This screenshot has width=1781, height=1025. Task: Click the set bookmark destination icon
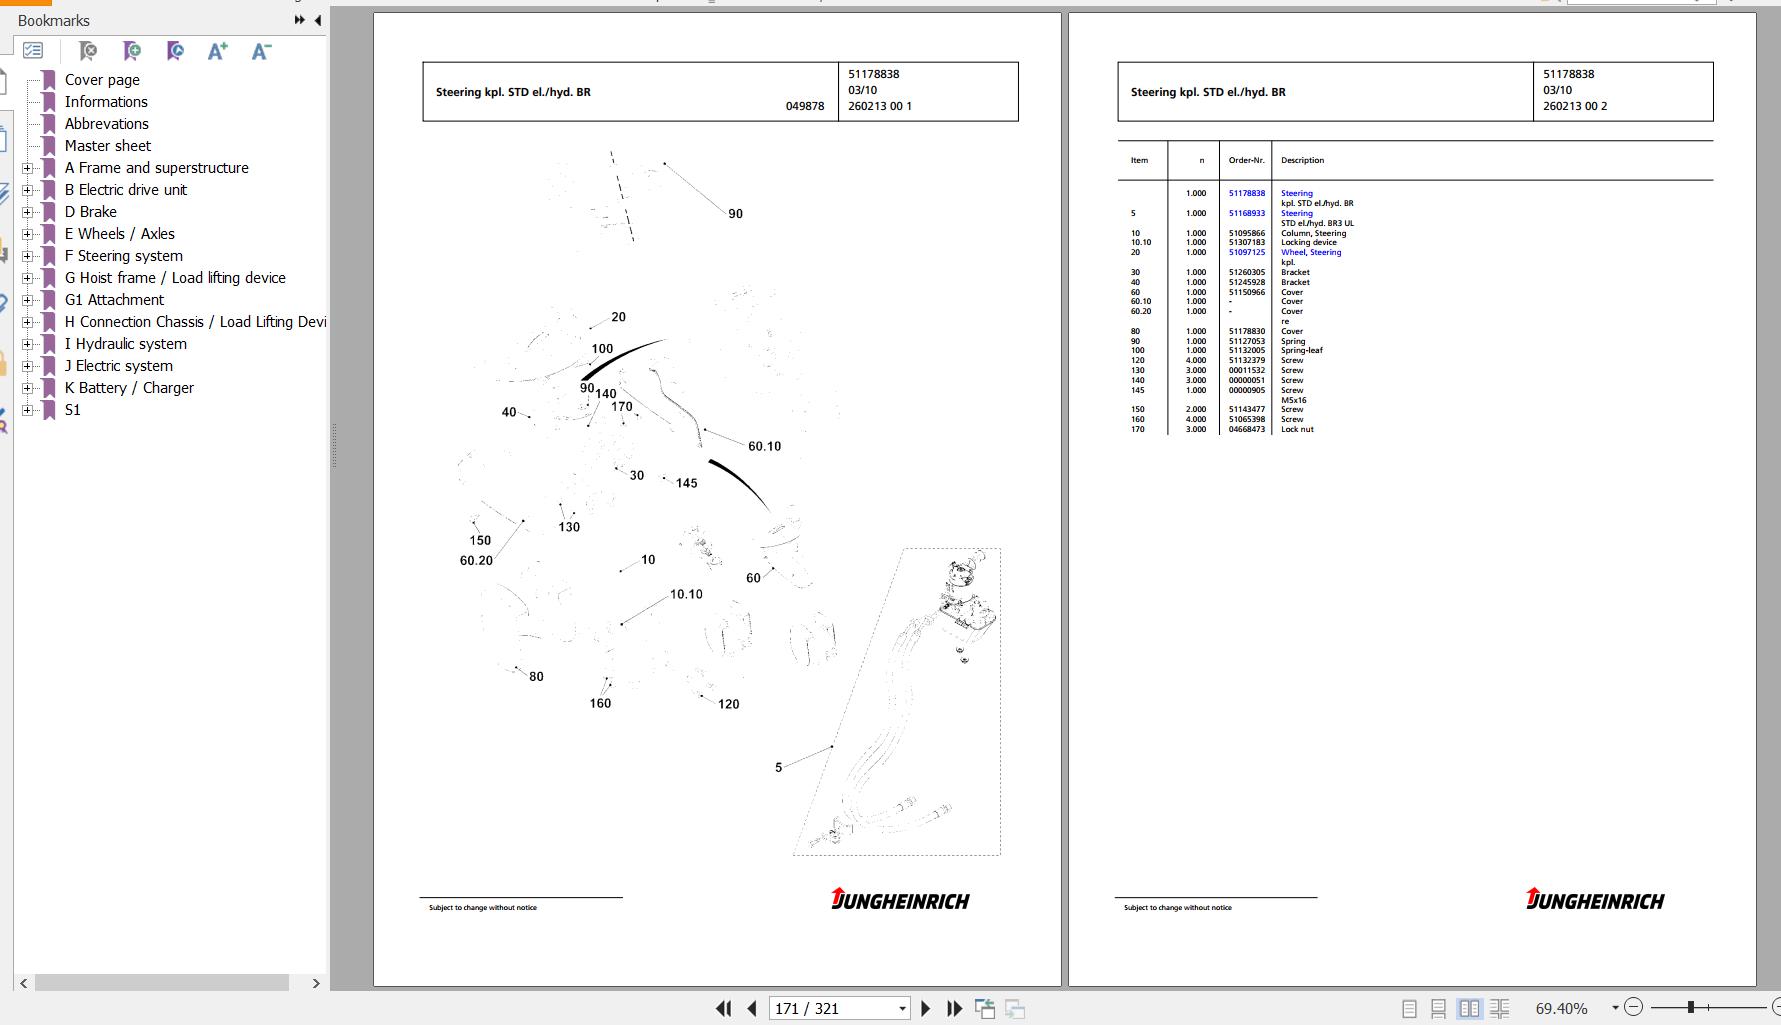(175, 50)
